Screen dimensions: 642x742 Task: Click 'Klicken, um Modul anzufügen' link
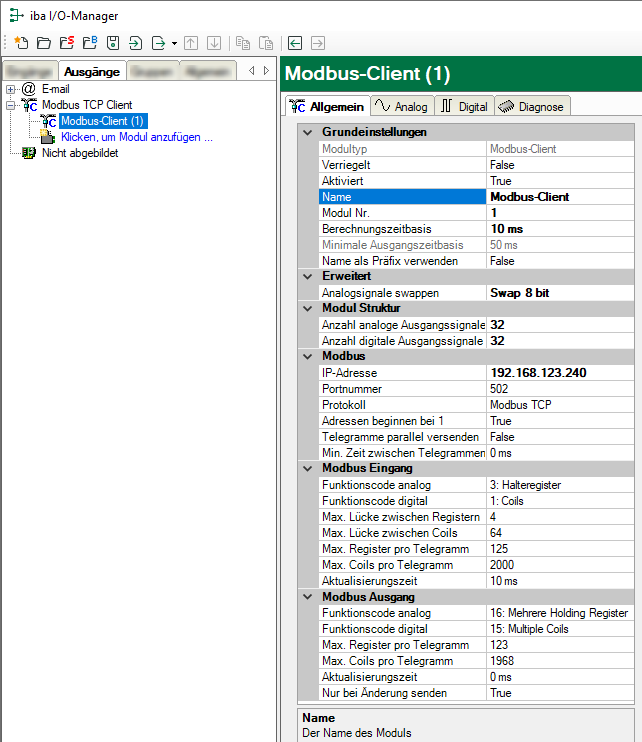click(137, 137)
